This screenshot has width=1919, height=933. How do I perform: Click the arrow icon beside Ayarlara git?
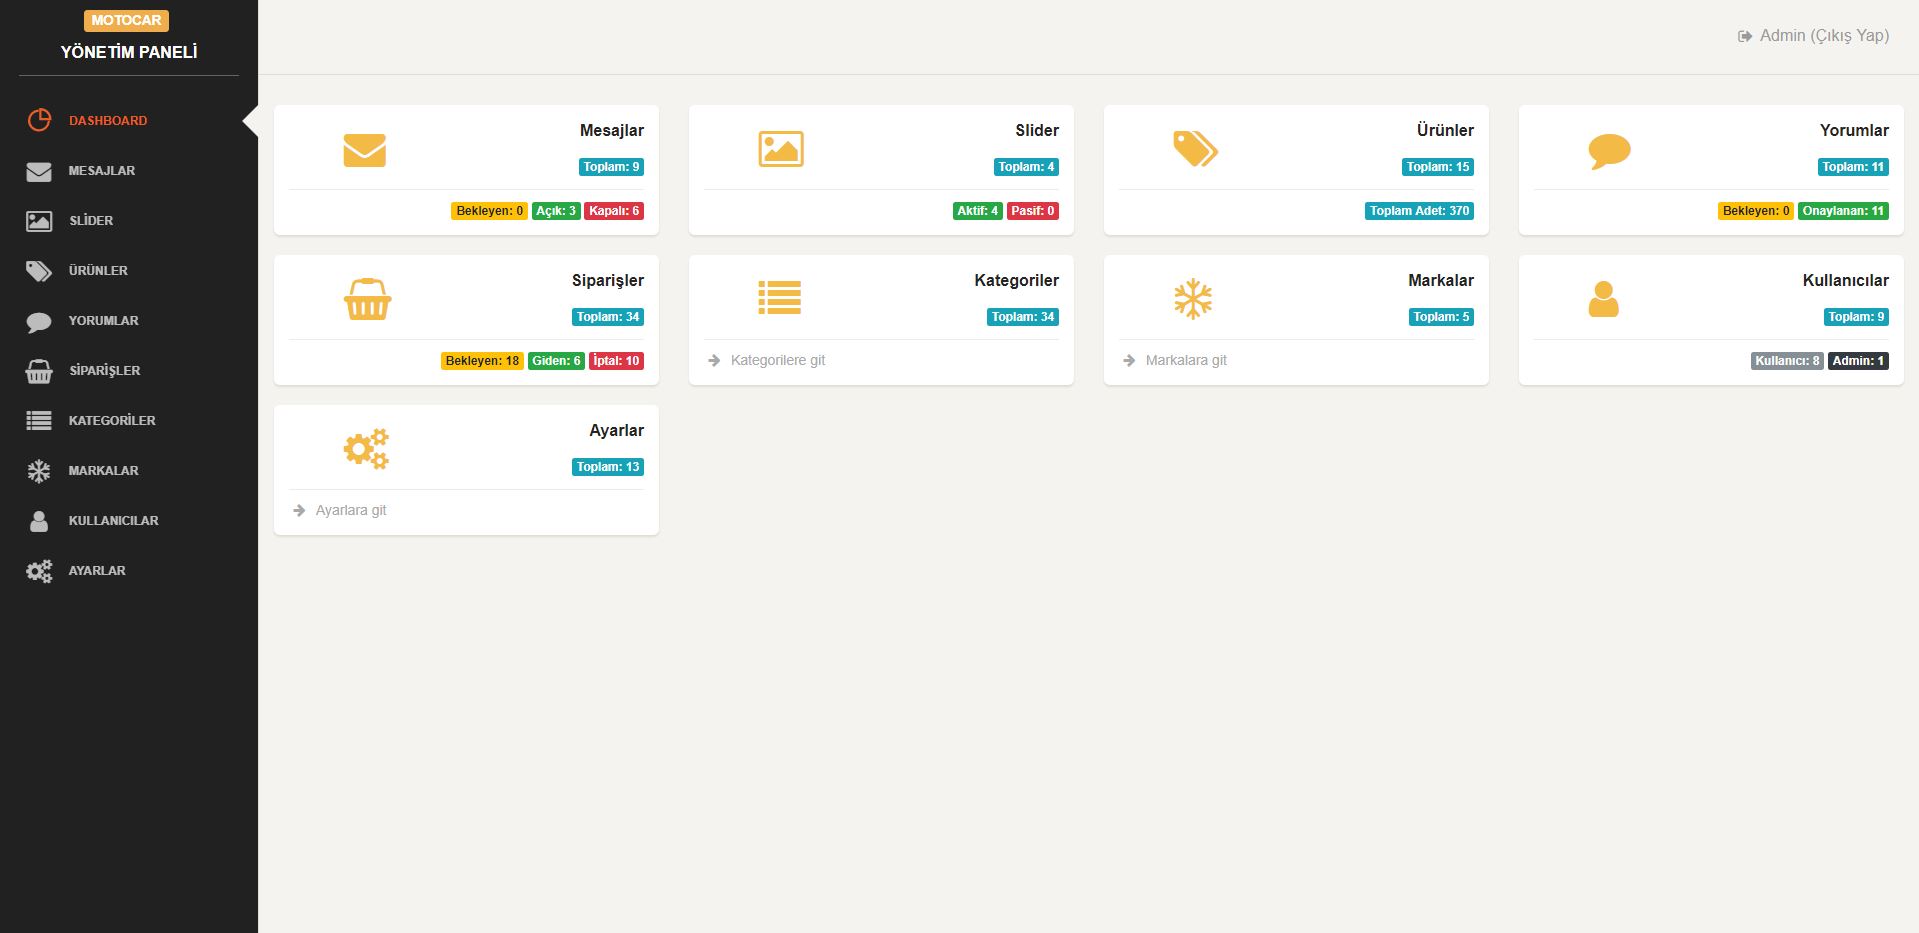299,510
